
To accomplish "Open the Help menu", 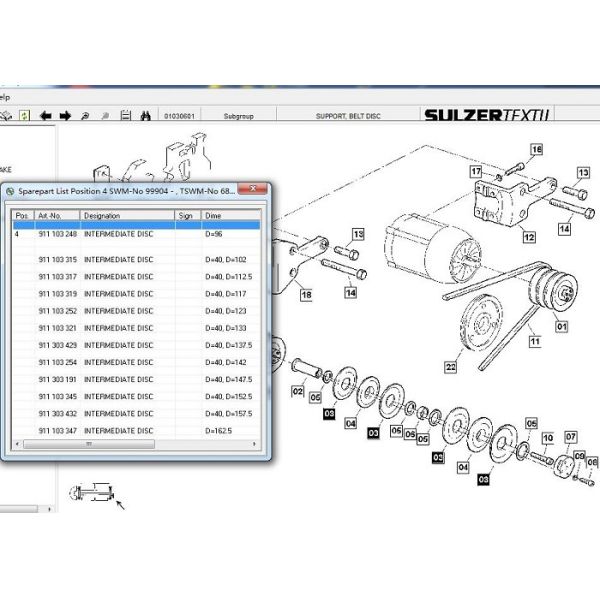I will (x=5, y=97).
